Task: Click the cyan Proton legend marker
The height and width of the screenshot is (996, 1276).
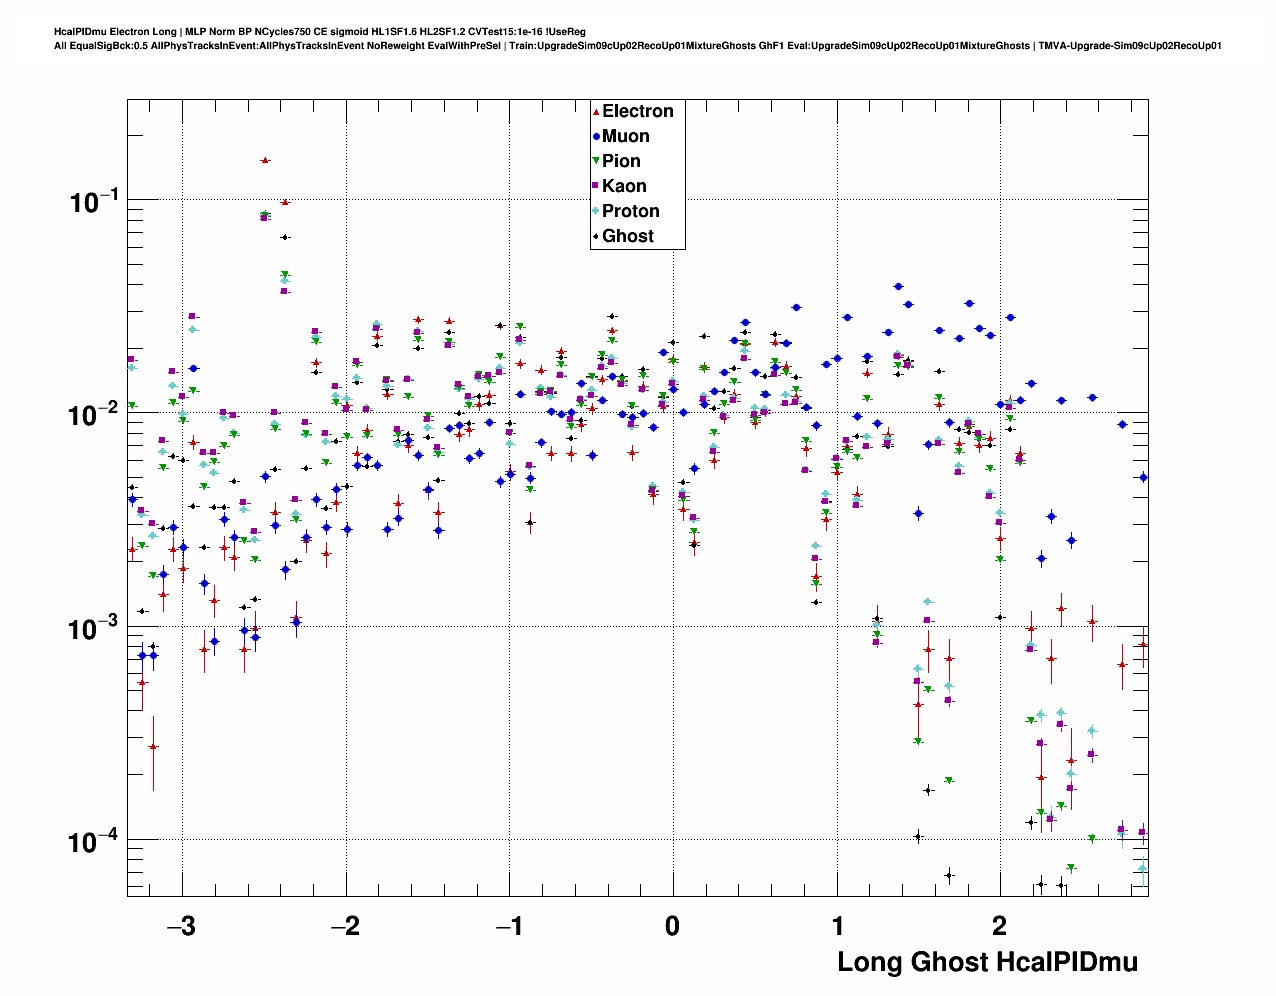Action: 596,211
